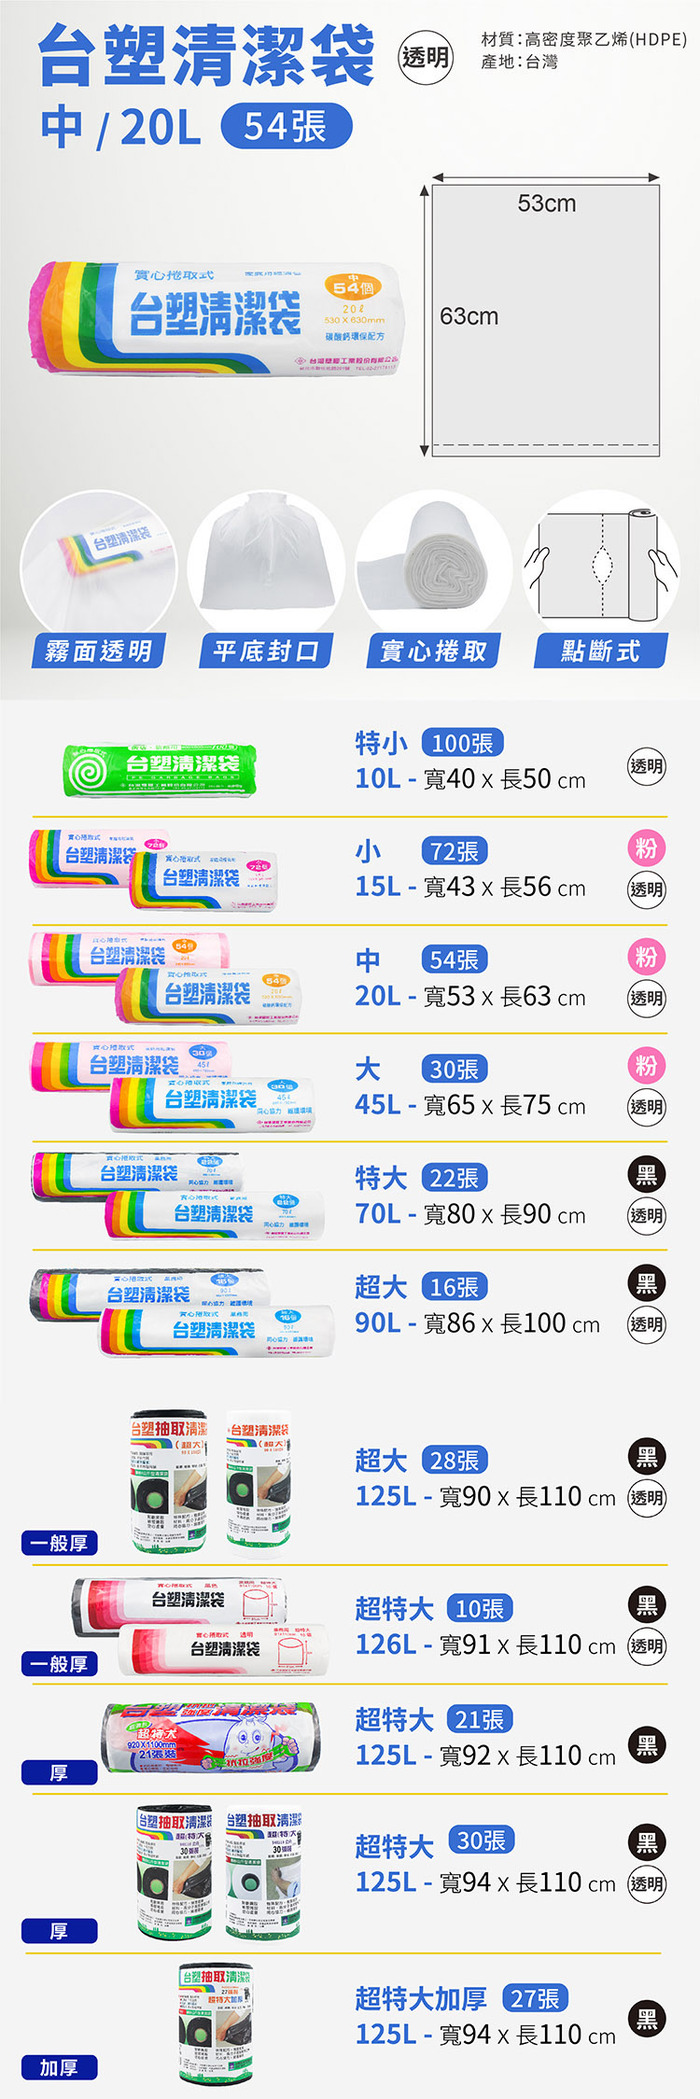This screenshot has width=700, height=2099.
Task: Click the 16張 count tag for 超大 90L
Action: (x=454, y=1287)
